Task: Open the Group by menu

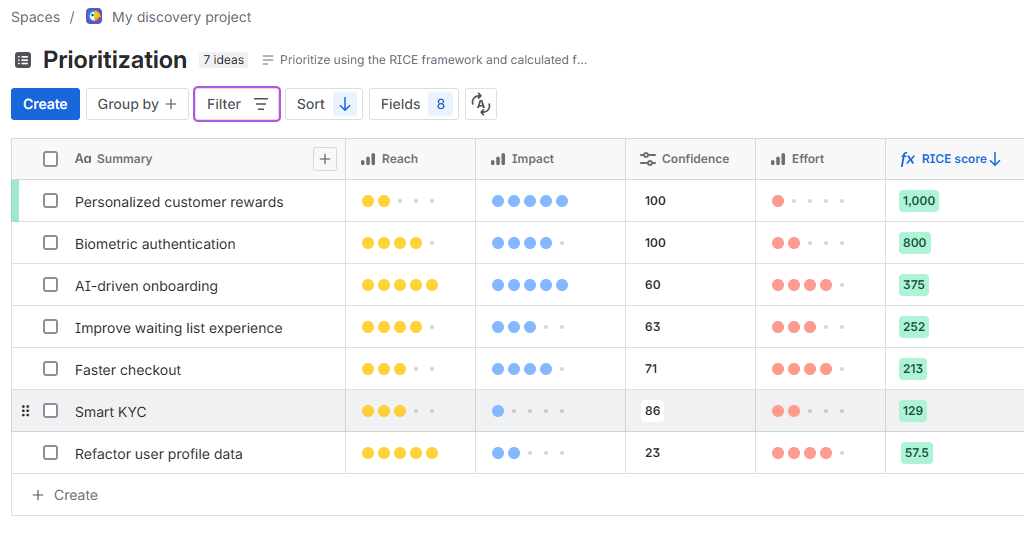Action: coord(137,104)
